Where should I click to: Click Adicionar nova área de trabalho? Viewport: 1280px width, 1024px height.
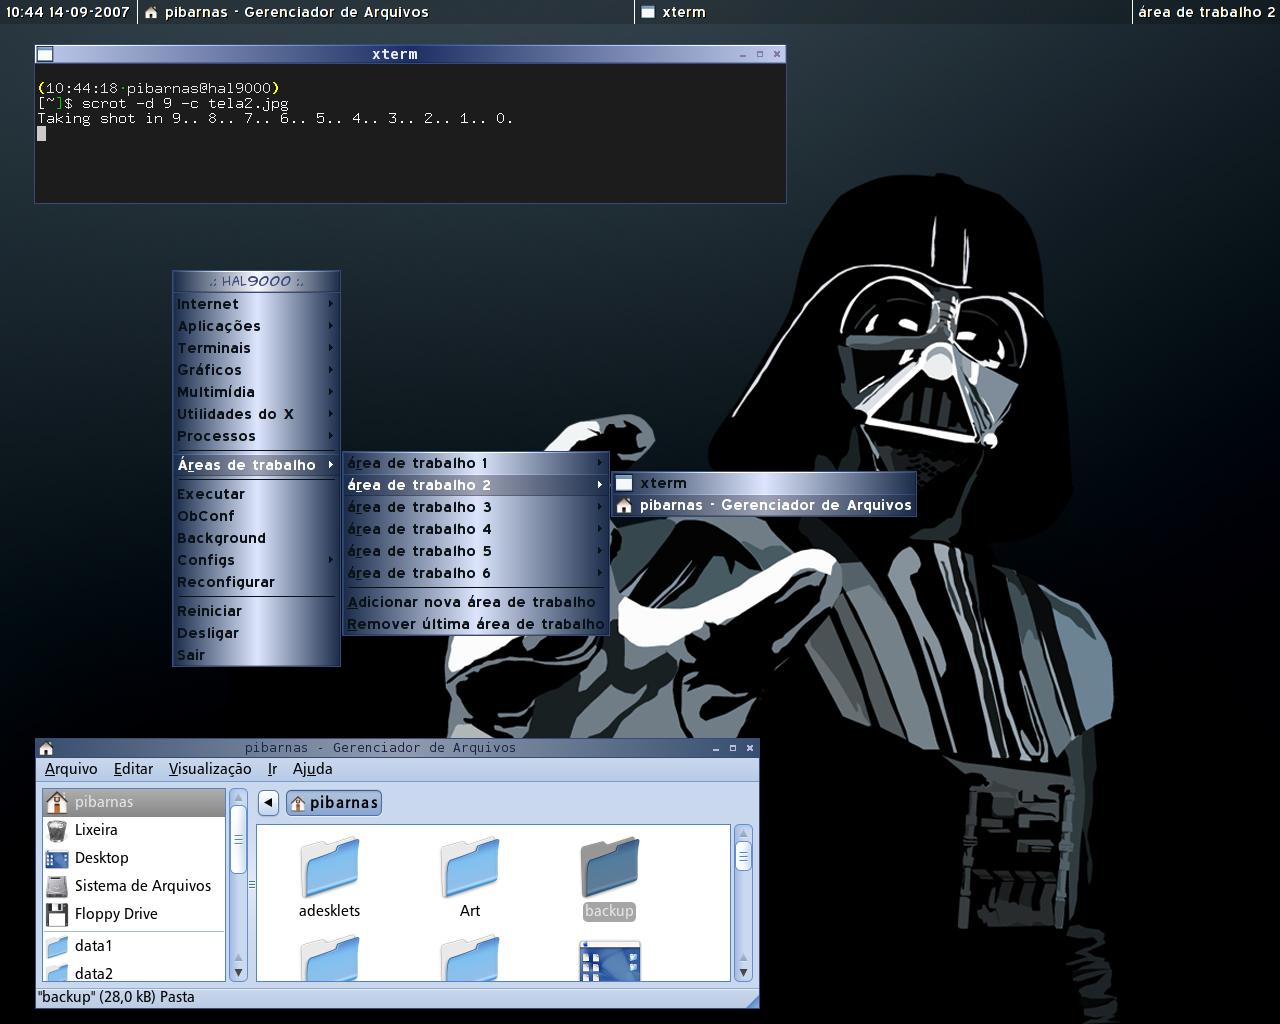(x=476, y=602)
